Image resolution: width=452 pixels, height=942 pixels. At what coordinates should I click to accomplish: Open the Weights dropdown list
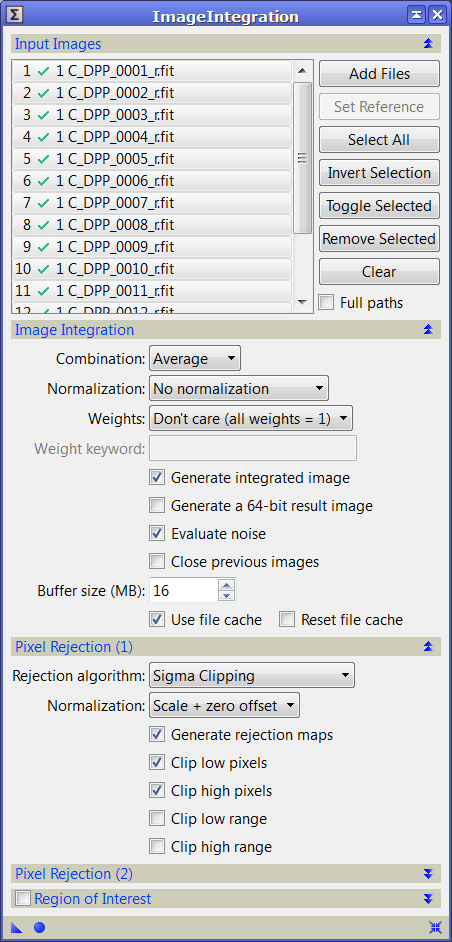pyautogui.click(x=251, y=419)
